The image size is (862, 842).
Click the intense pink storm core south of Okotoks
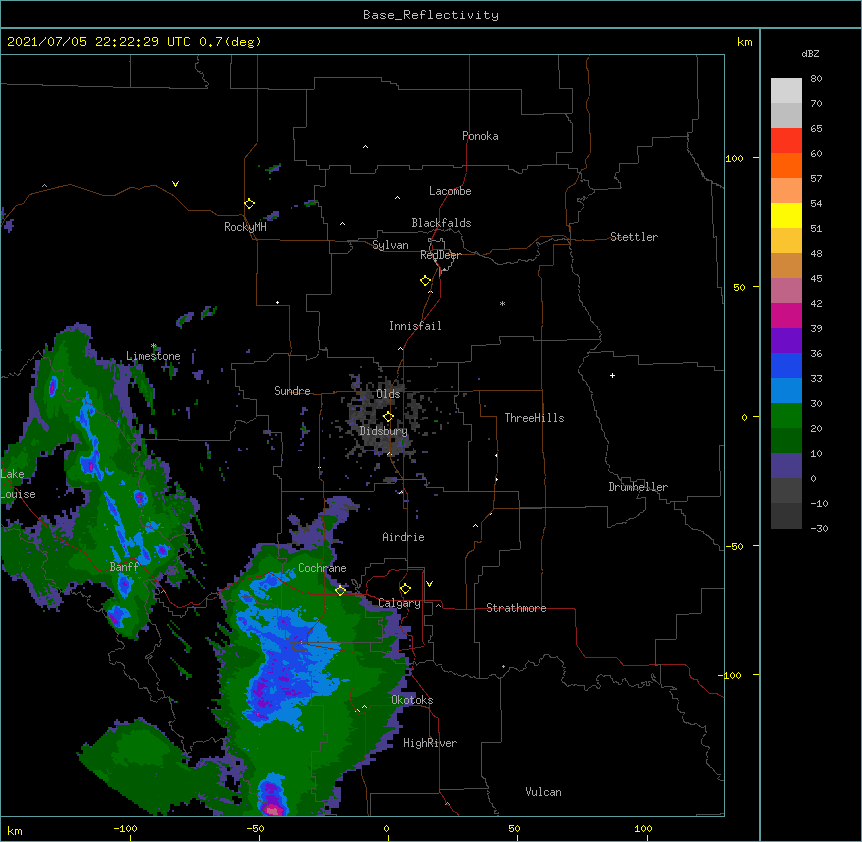click(273, 808)
